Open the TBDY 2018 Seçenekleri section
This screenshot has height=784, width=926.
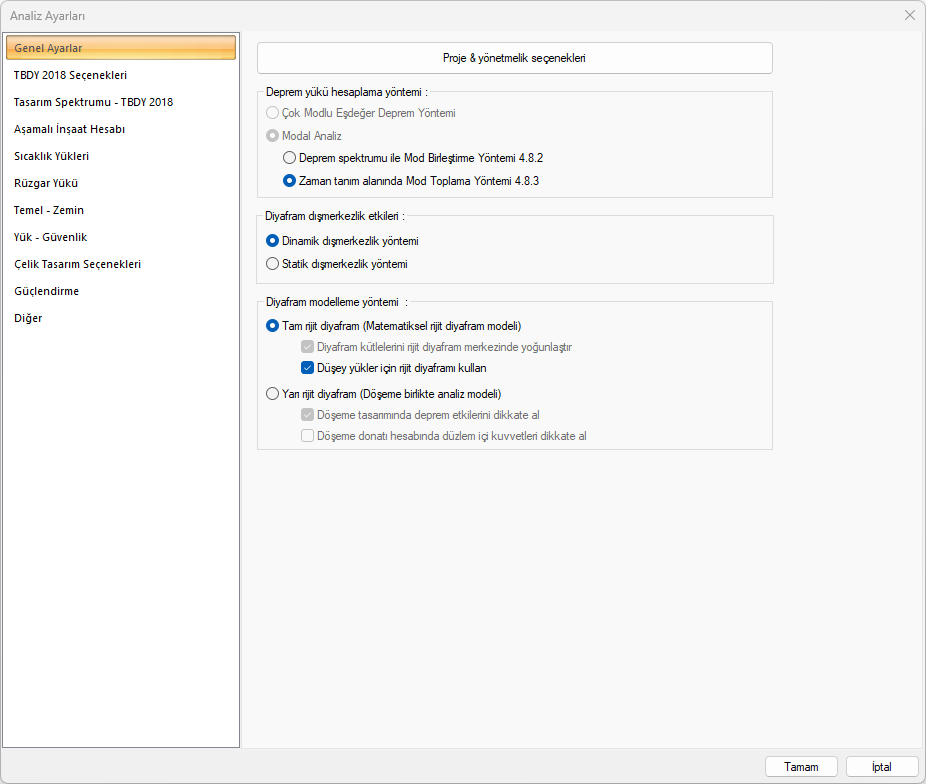click(x=70, y=75)
